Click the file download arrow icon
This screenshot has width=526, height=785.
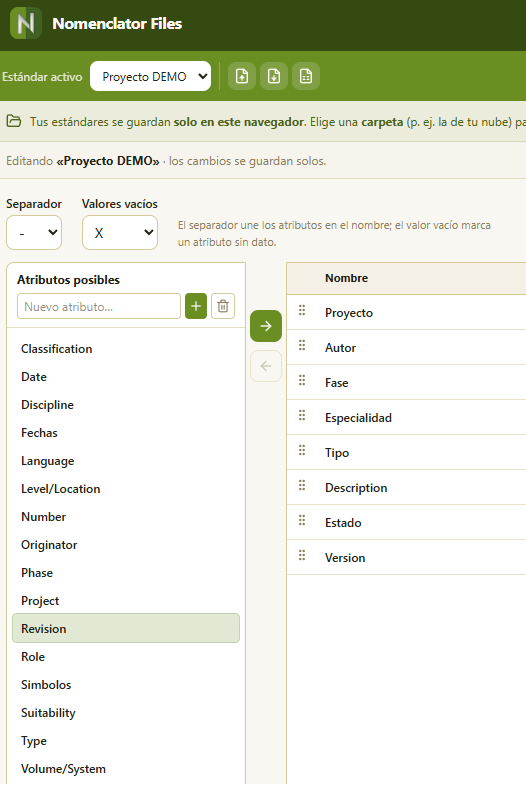pyautogui.click(x=274, y=76)
